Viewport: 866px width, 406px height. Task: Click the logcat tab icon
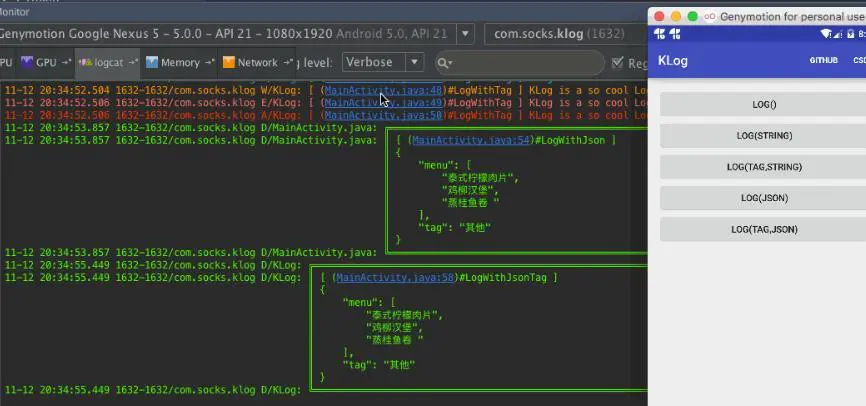[x=86, y=62]
